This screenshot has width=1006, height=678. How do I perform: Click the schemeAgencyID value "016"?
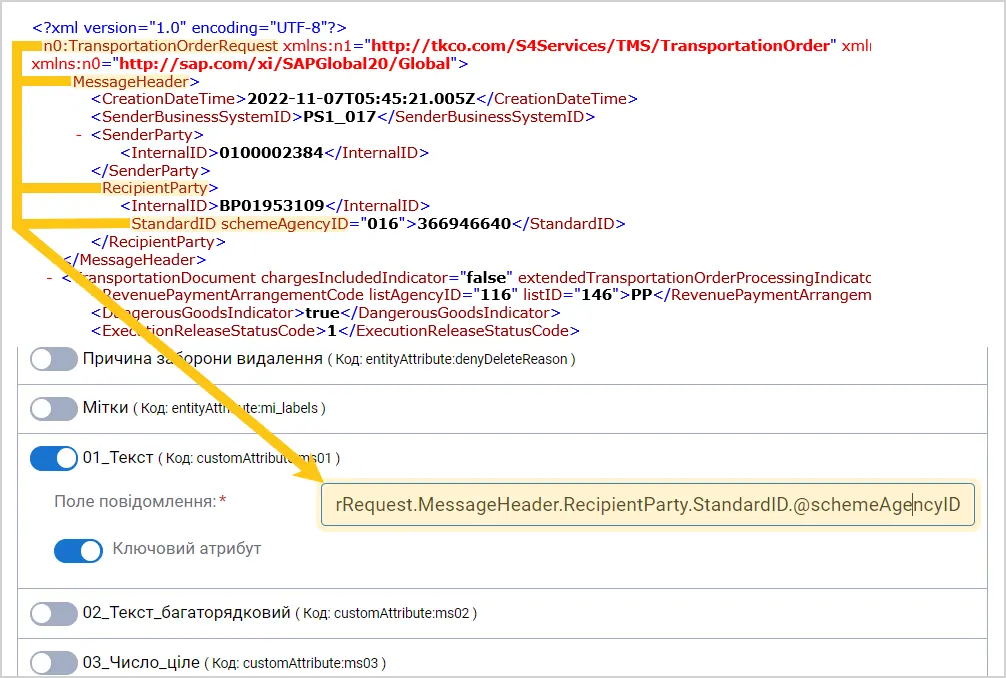(x=384, y=224)
